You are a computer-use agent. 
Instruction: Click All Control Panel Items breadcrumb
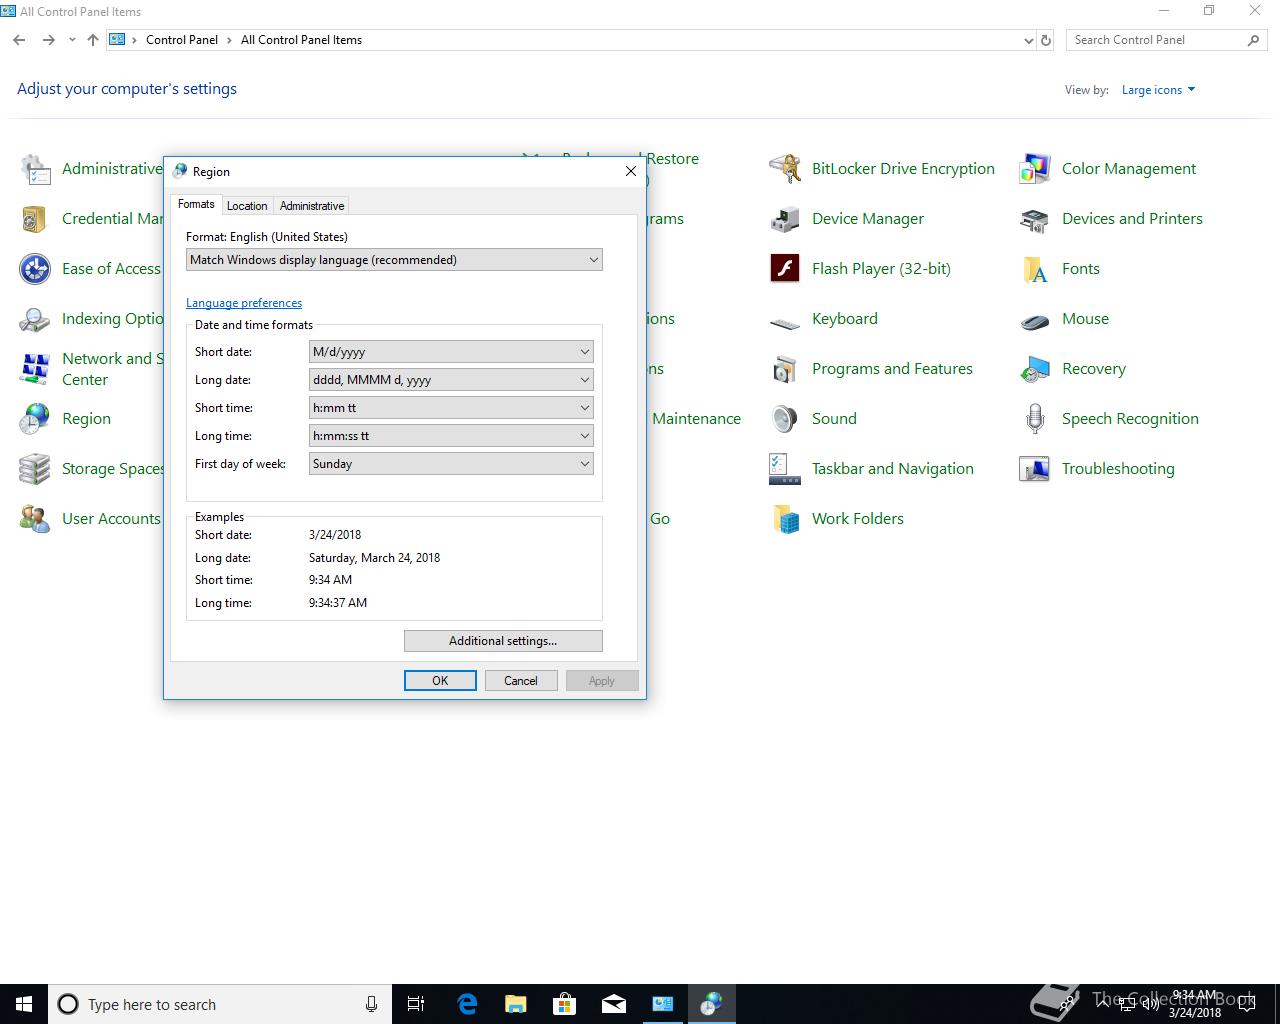(301, 40)
